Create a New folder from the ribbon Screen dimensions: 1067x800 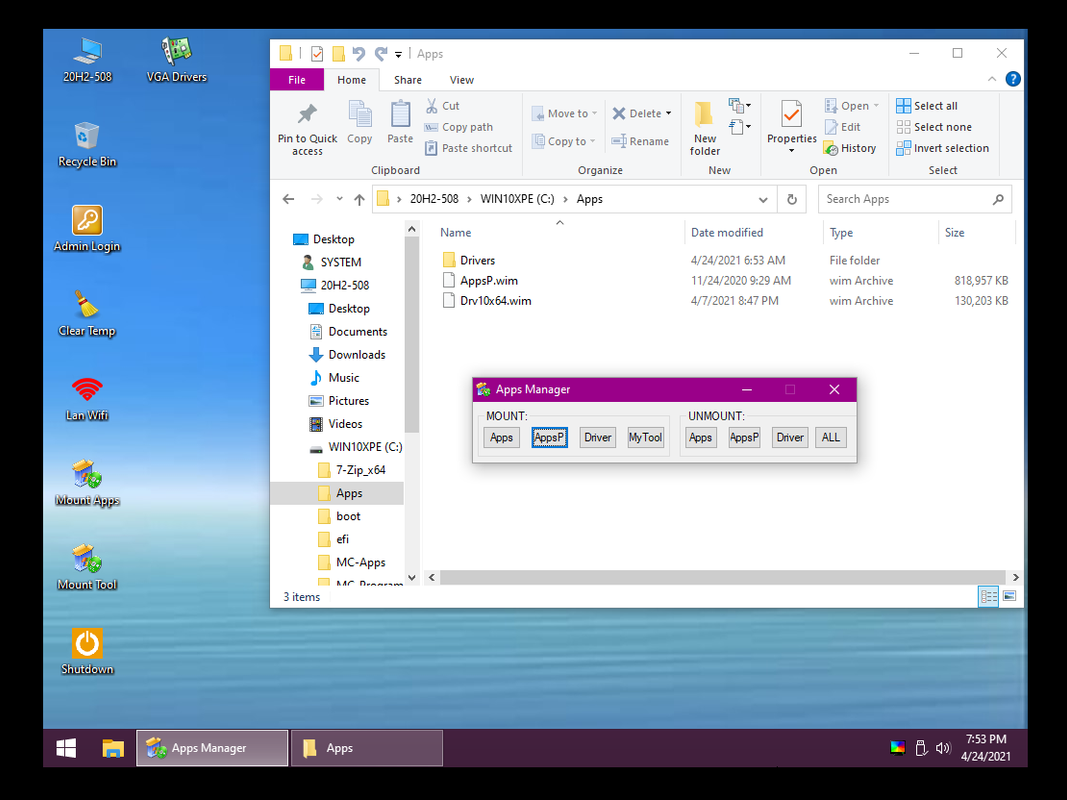704,129
